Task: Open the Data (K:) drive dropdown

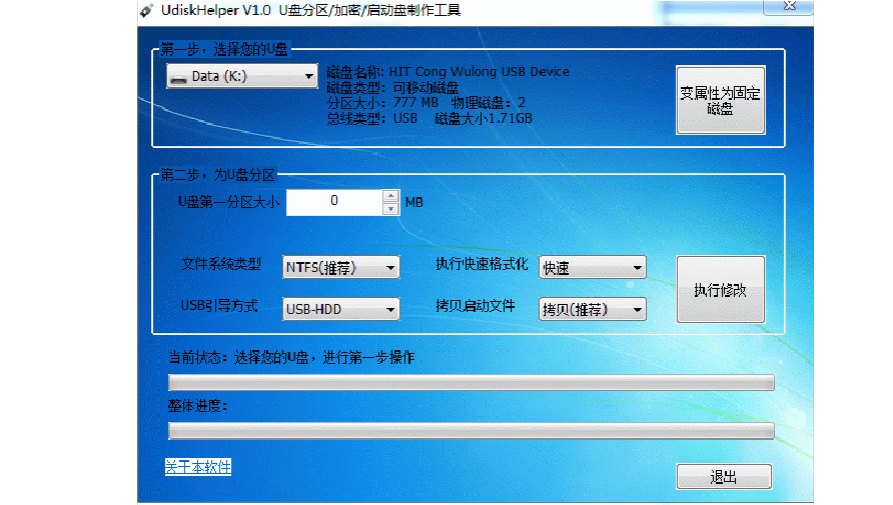Action: [x=242, y=76]
